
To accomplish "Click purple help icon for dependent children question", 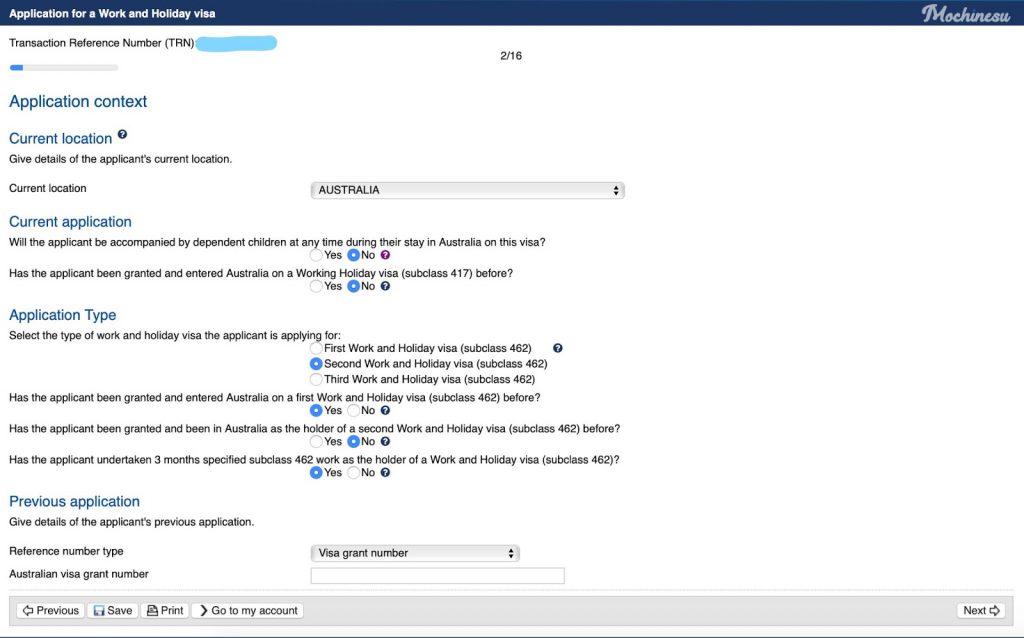I will [385, 255].
